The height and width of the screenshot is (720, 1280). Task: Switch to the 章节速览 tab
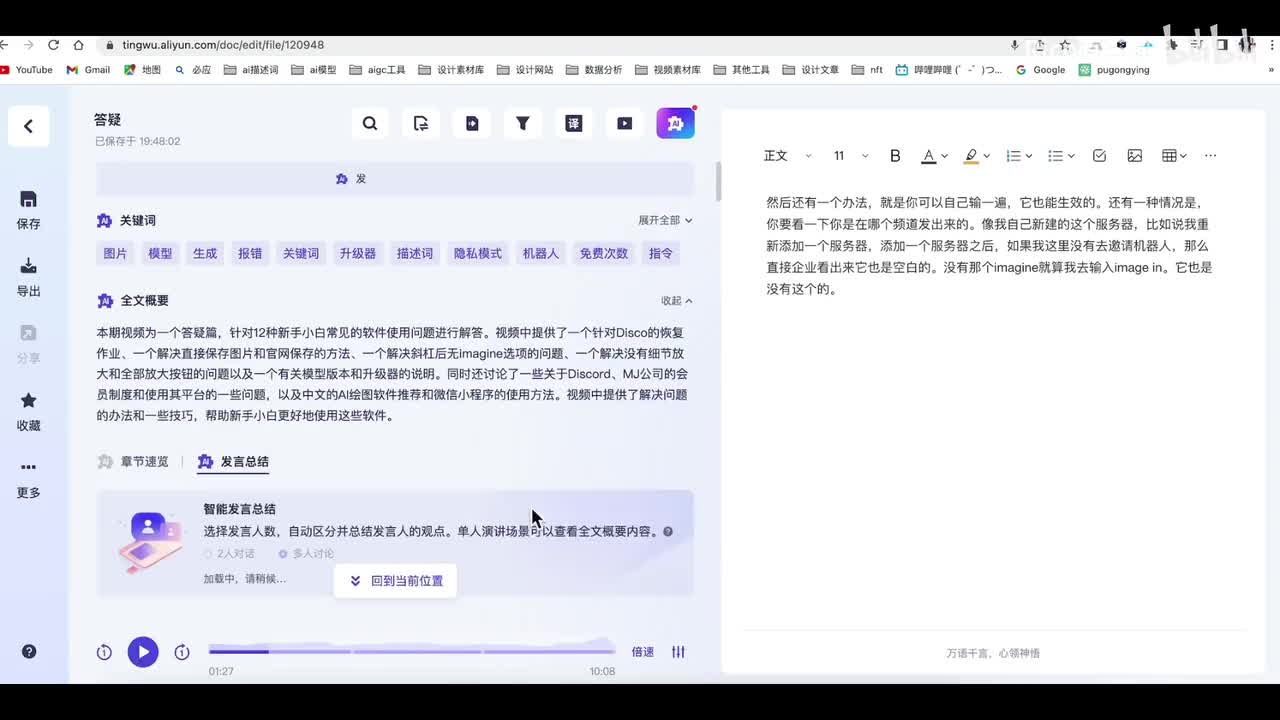(134, 462)
